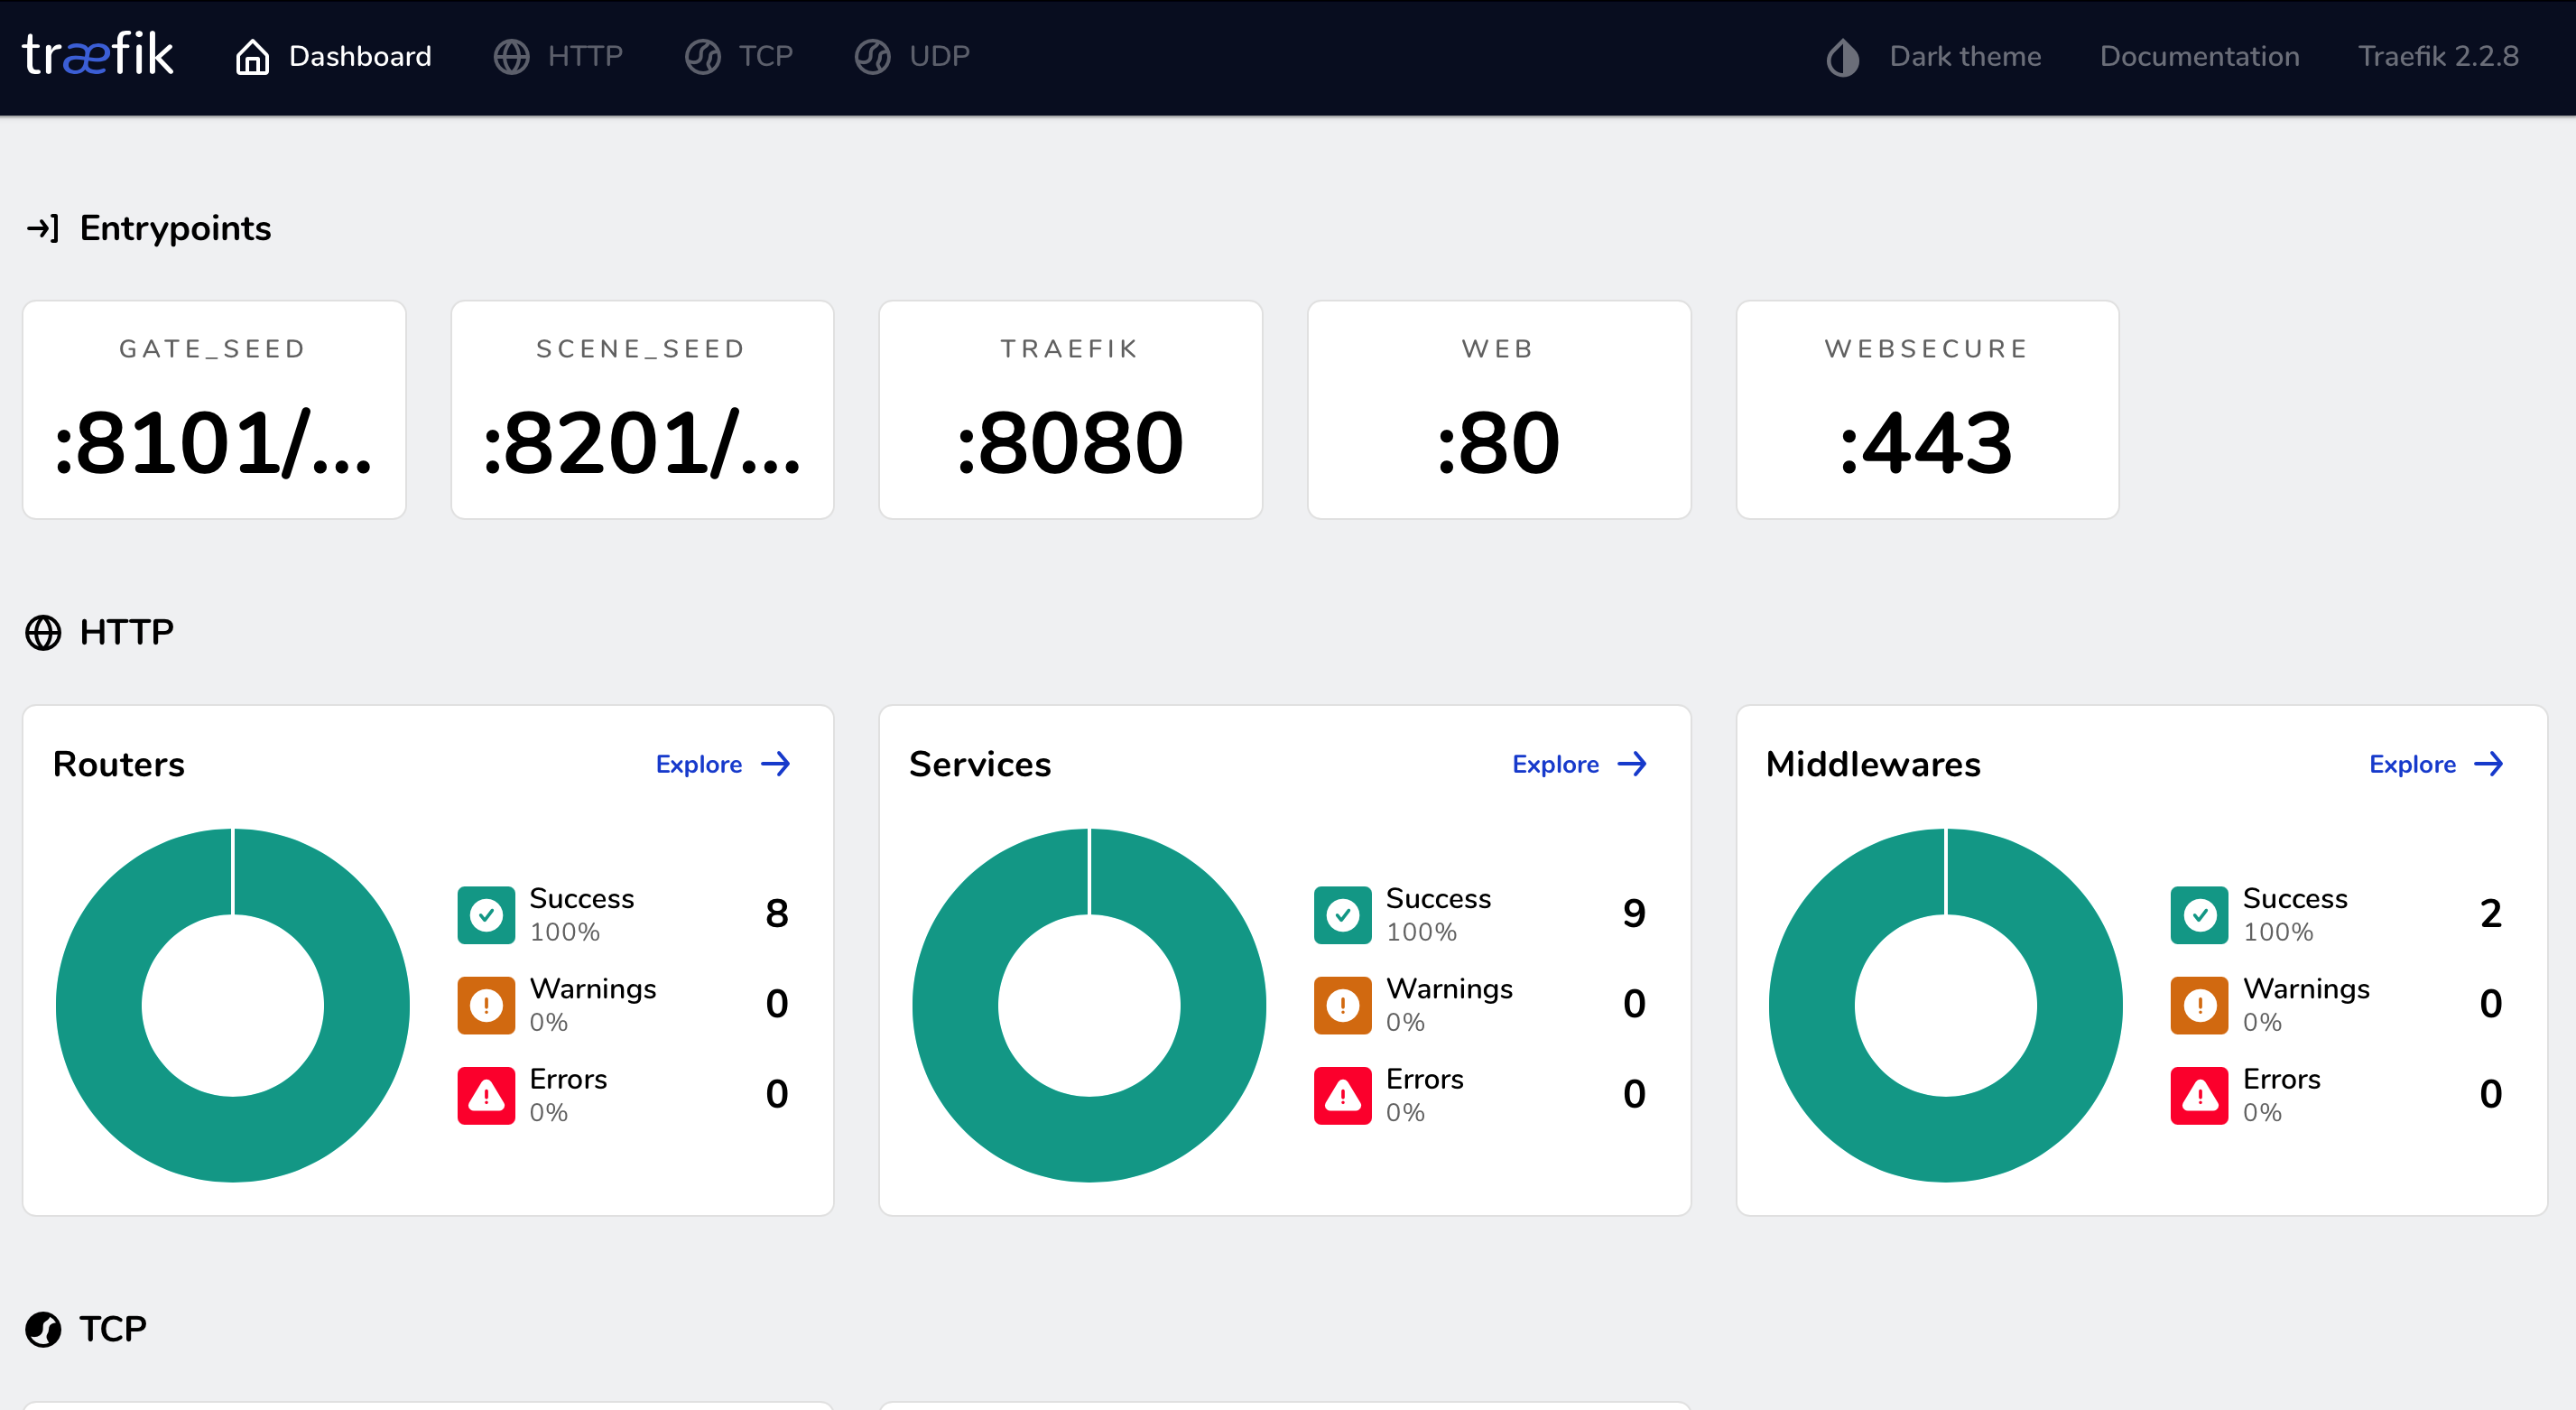
Task: Click the Entrypoints arrow section icon
Action: (42, 228)
